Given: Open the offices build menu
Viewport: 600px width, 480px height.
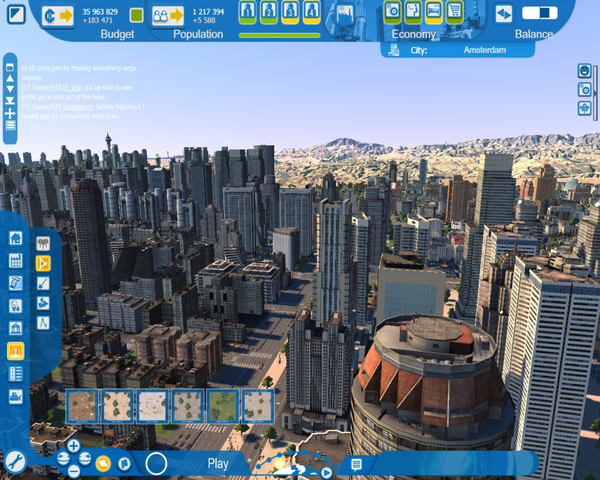Looking at the screenshot, I should coord(16,283).
